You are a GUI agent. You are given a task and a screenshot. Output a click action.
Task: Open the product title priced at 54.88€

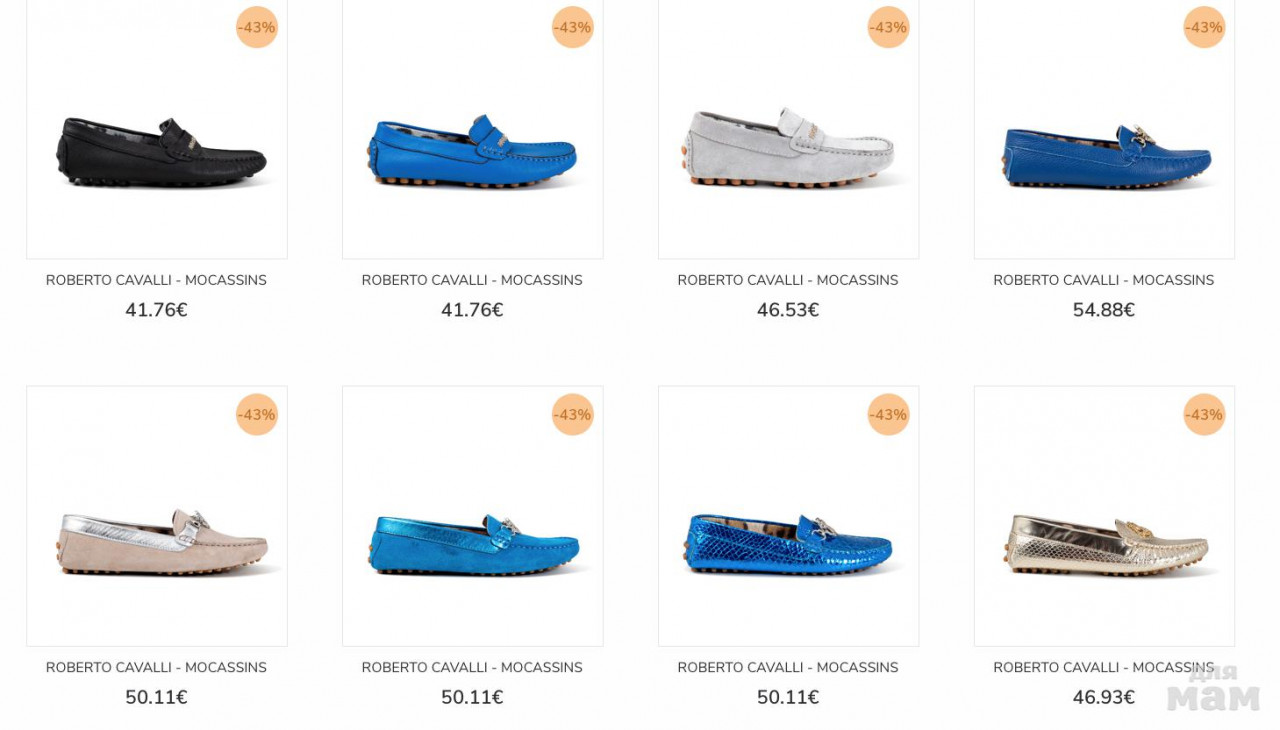pos(1104,280)
